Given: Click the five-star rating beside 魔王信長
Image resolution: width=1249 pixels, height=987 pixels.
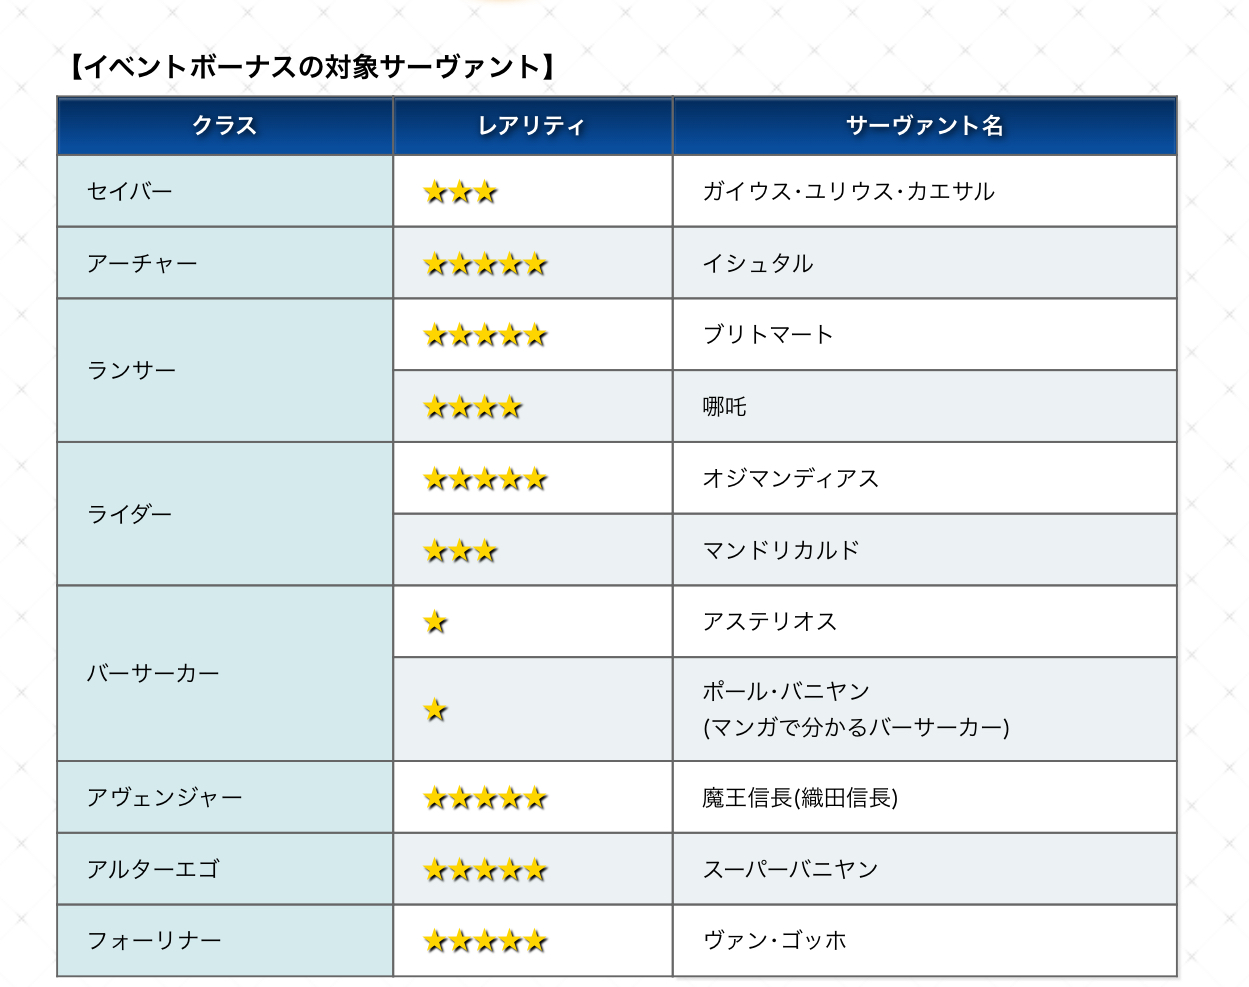Looking at the screenshot, I should (485, 798).
